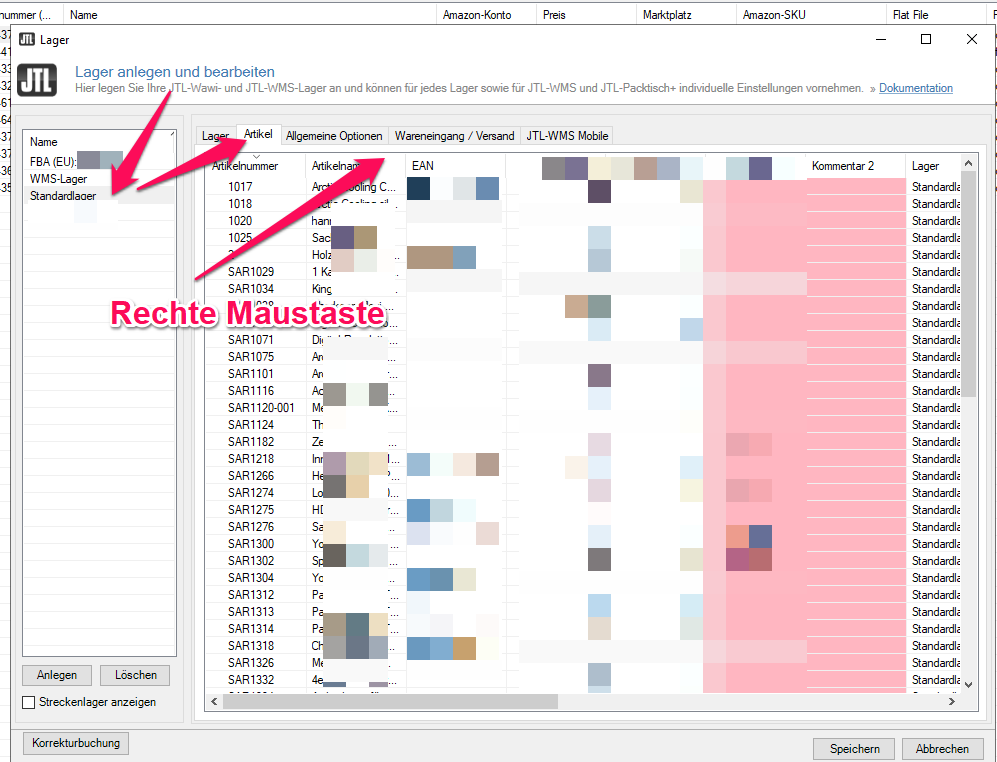The image size is (997, 762).
Task: Switch to Wareneingang / Versand tab
Action: (x=454, y=136)
